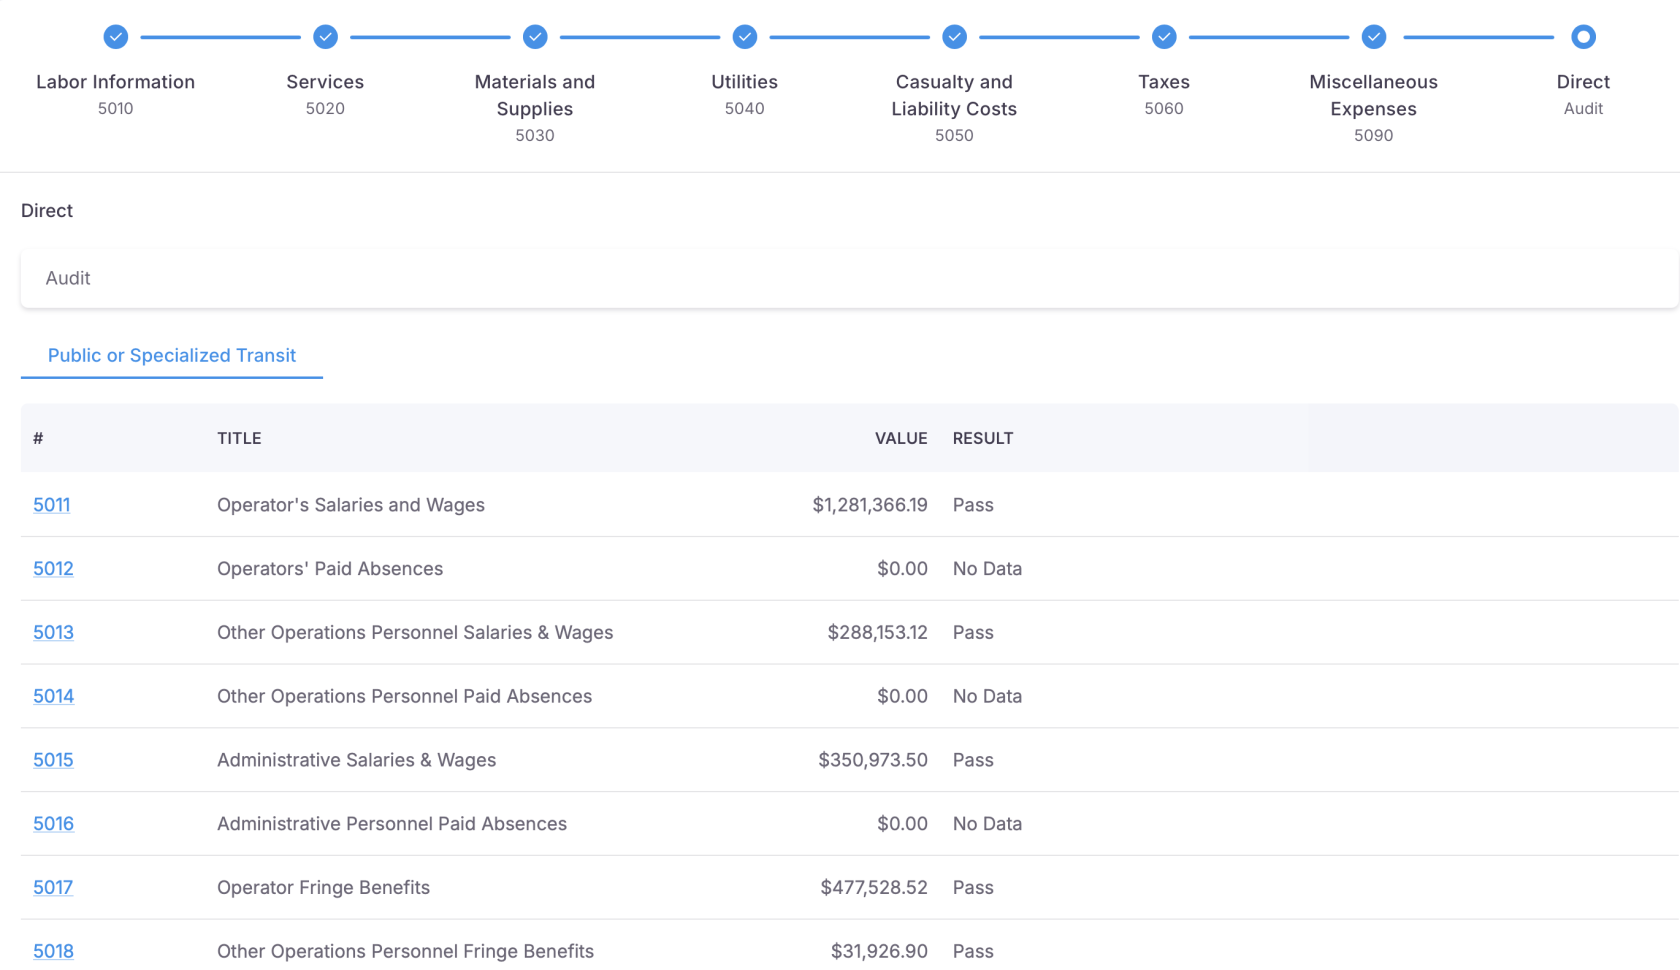Click the Miscellaneous Expenses step icon

[1373, 36]
